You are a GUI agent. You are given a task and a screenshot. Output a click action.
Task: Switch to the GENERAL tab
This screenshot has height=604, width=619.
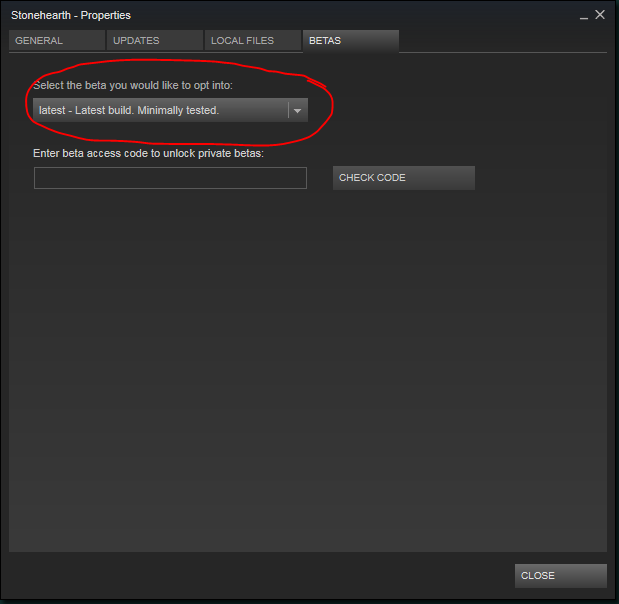[57, 40]
